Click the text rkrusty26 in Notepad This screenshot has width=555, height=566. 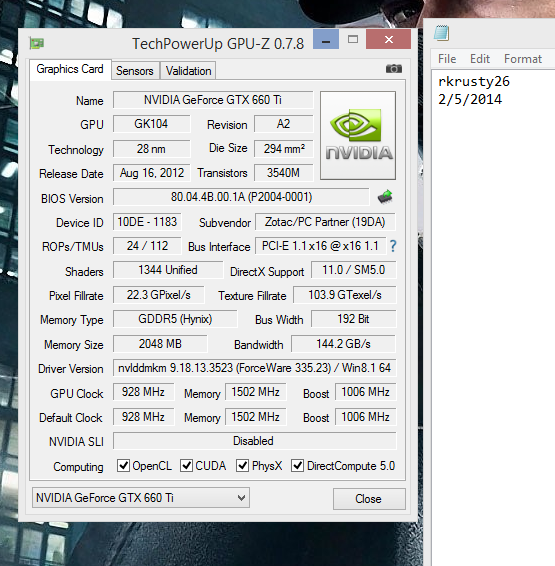pyautogui.click(x=473, y=82)
